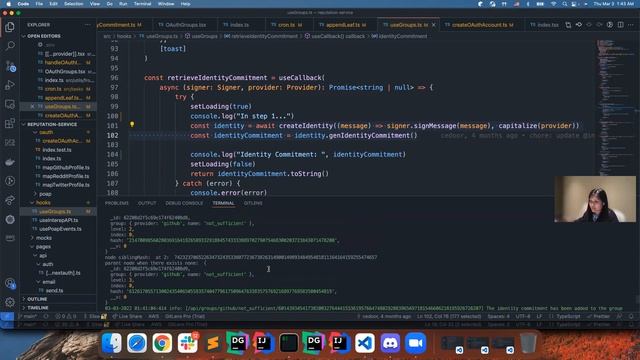Open the Live Share view in activity bar
The width and height of the screenshot is (640, 360).
(10, 200)
